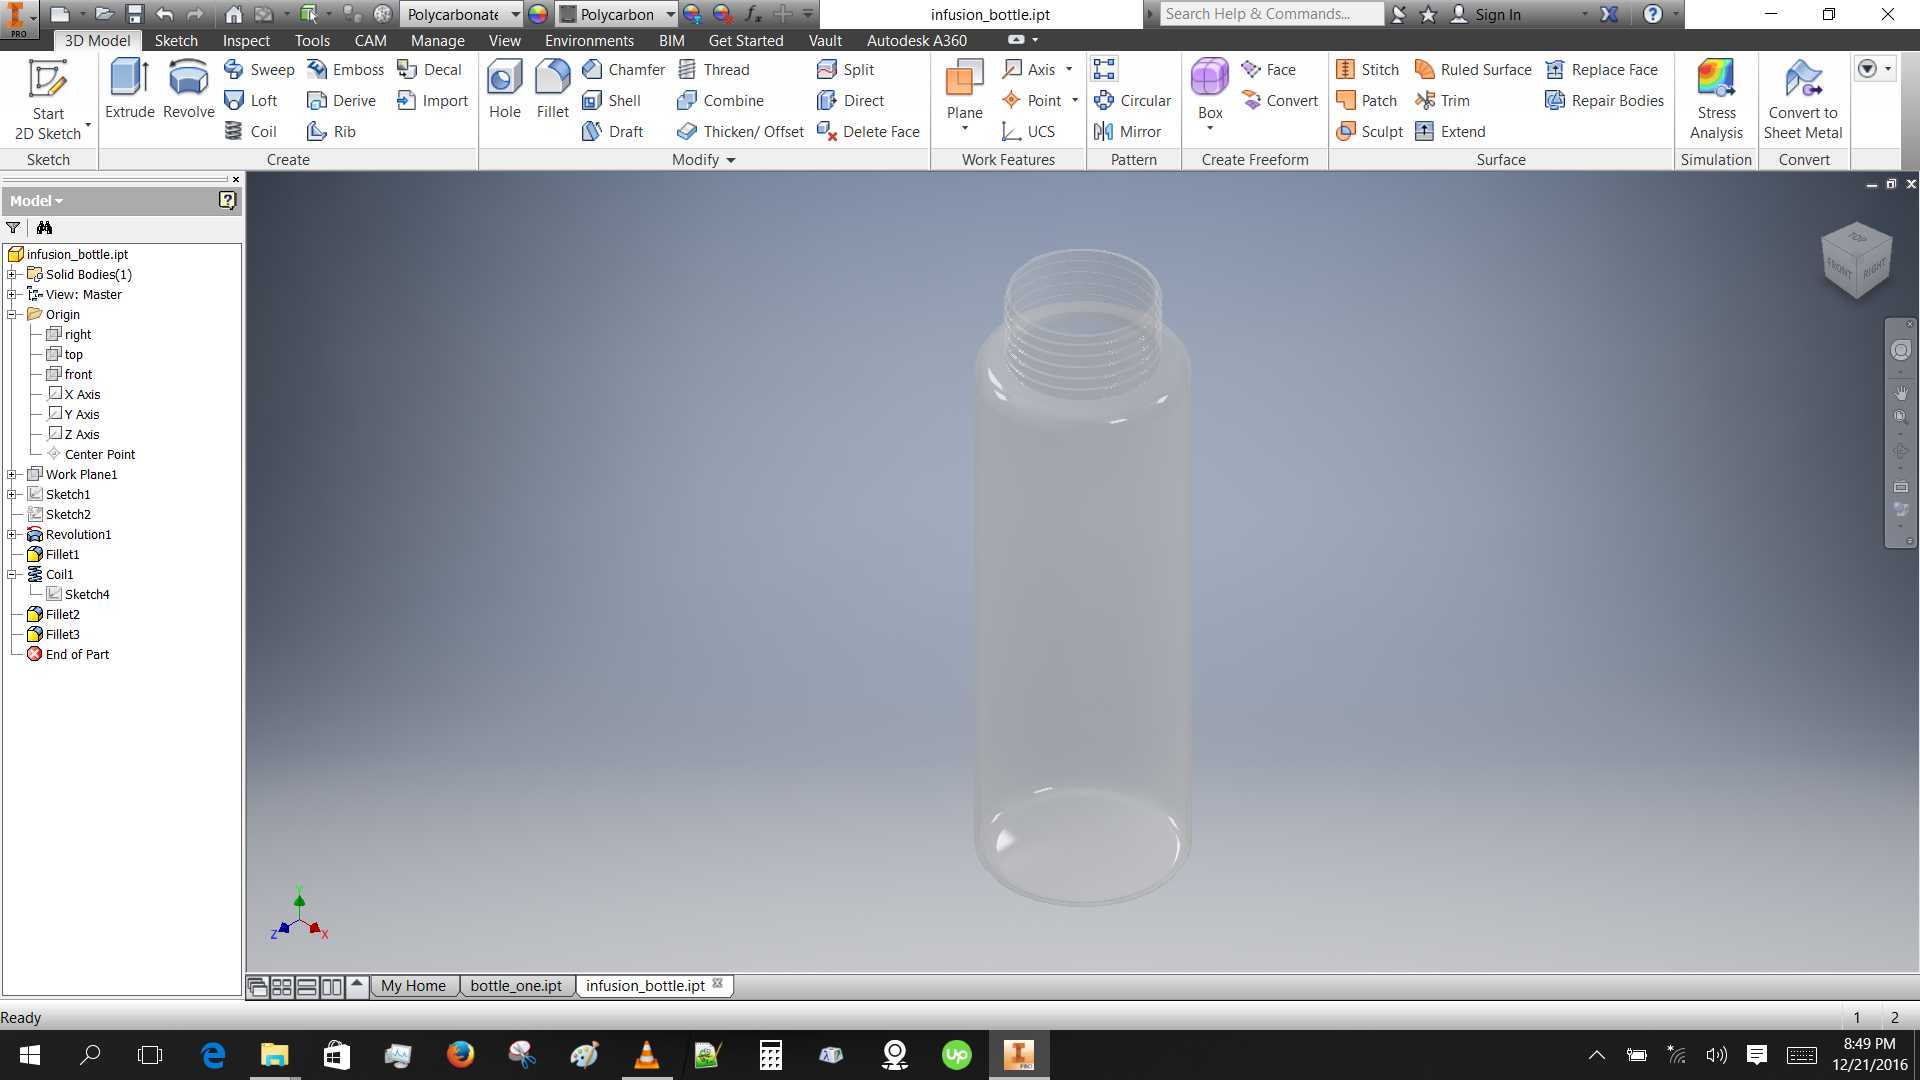Expand the Sketch1 node

pos(11,494)
